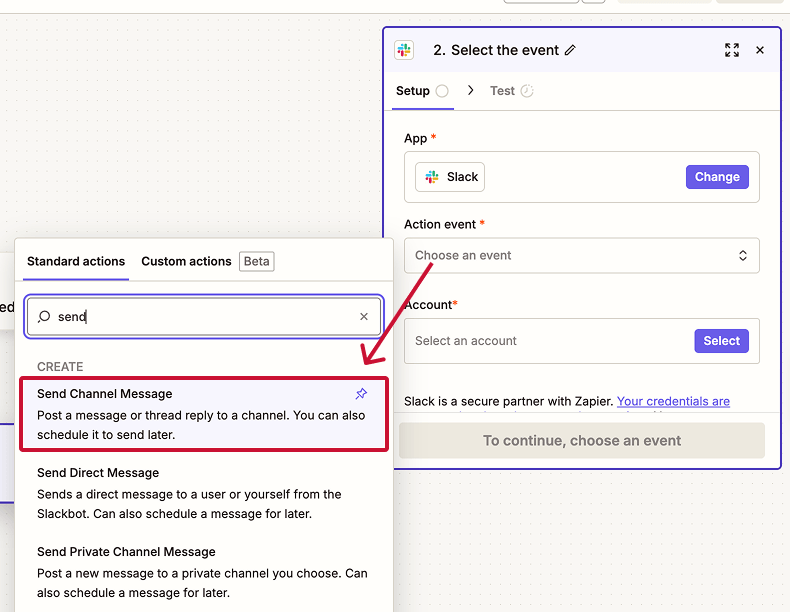The image size is (790, 612).
Task: Pin the Send Channel Message action
Action: click(x=361, y=394)
